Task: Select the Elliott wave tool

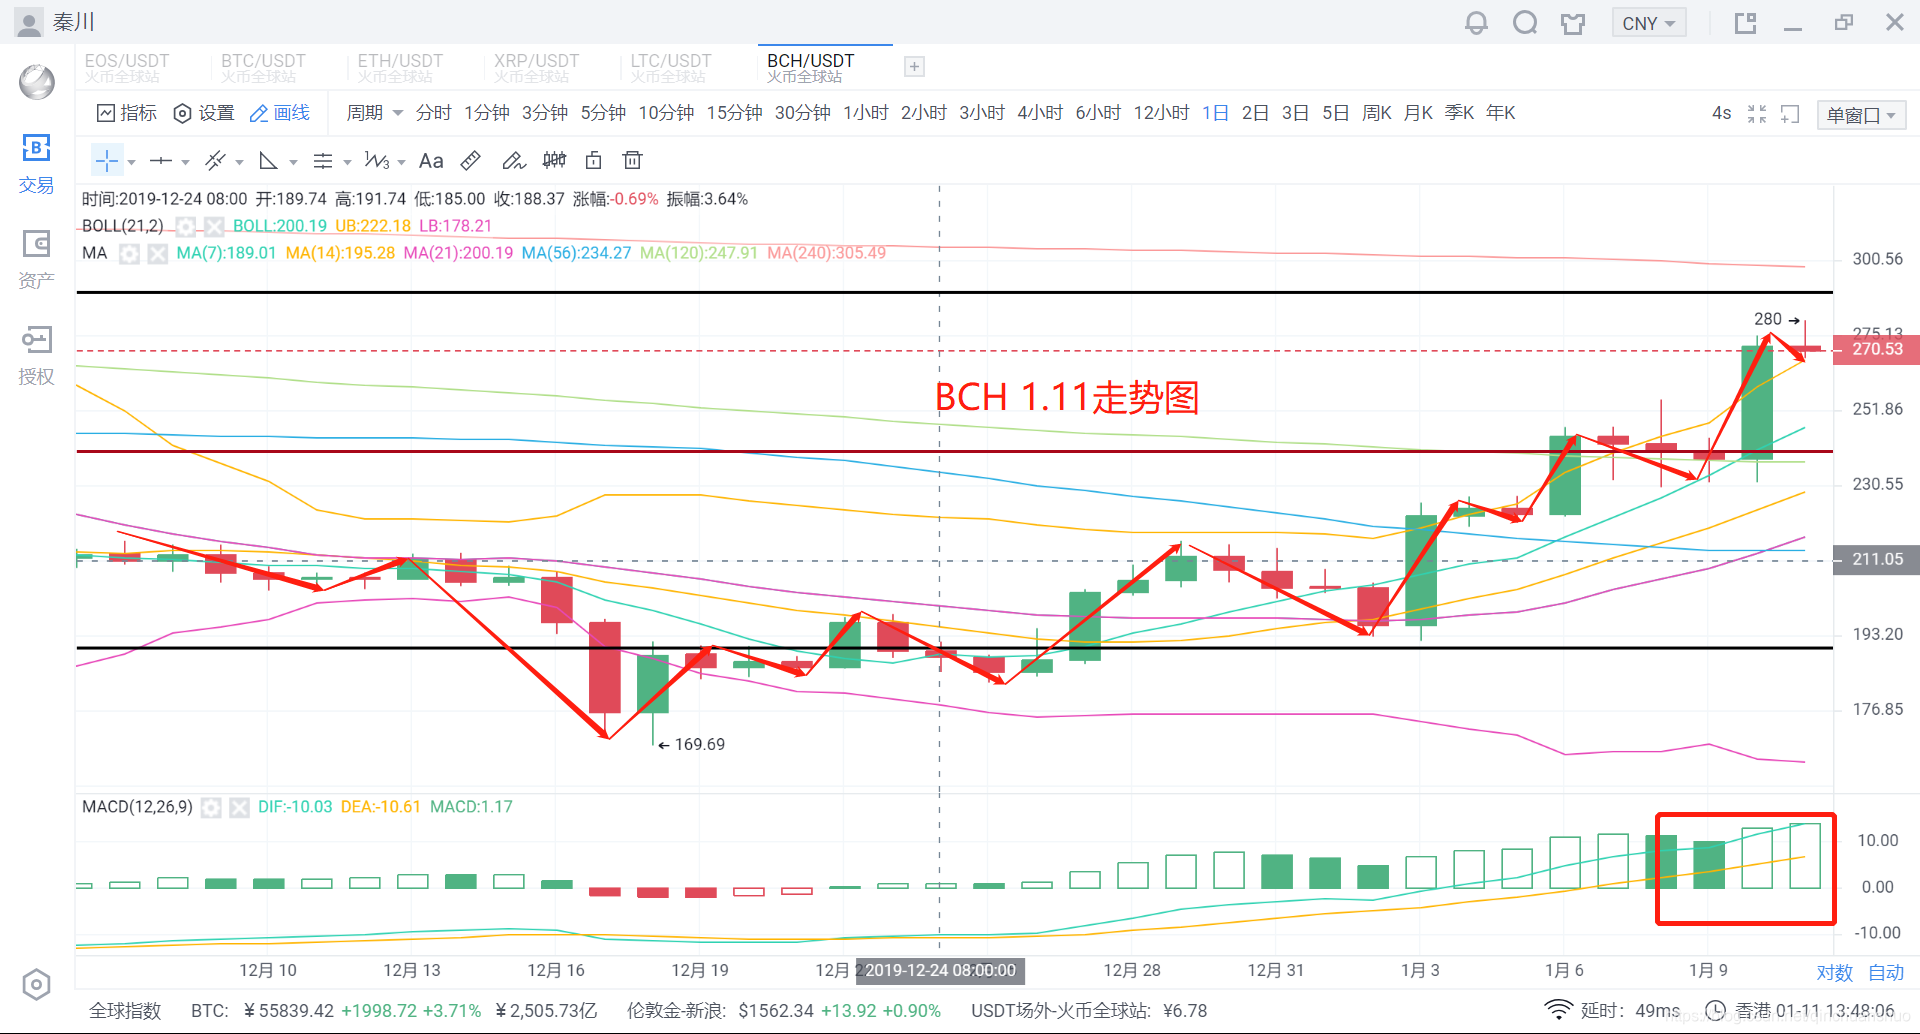Action: point(377,161)
